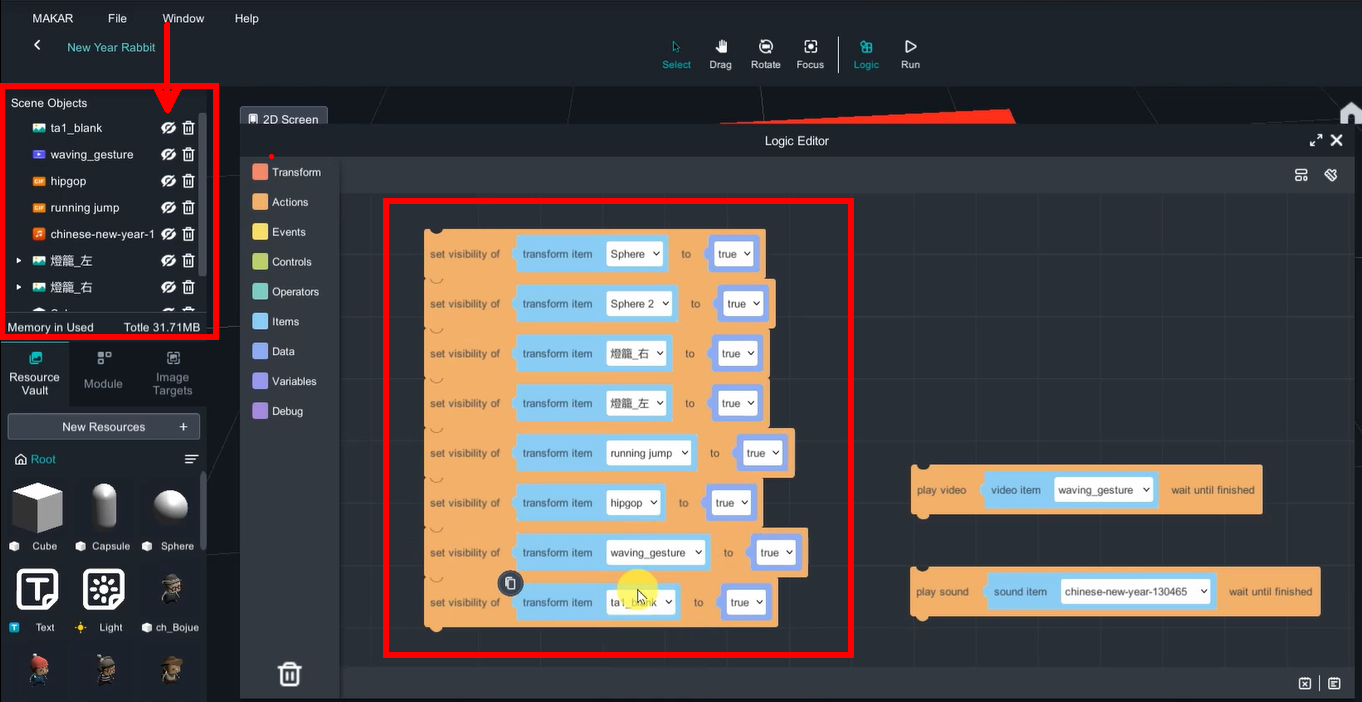Click the copy icon on the block

510,583
